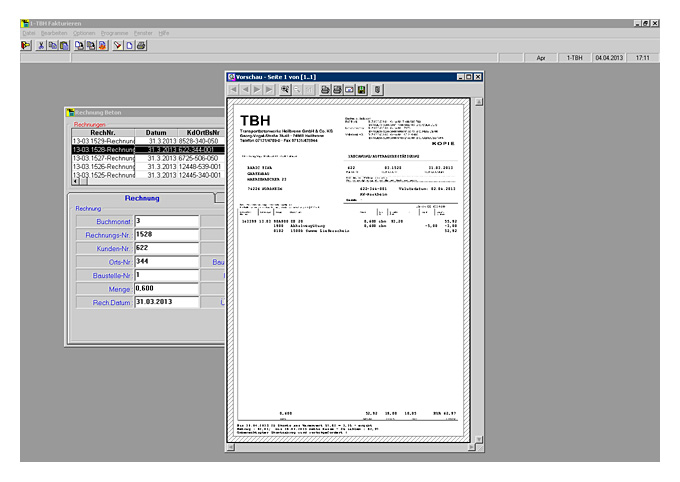The width and height of the screenshot is (680, 482).
Task: Click the first of the two adjacent document-copy icons
Action: coord(79,45)
